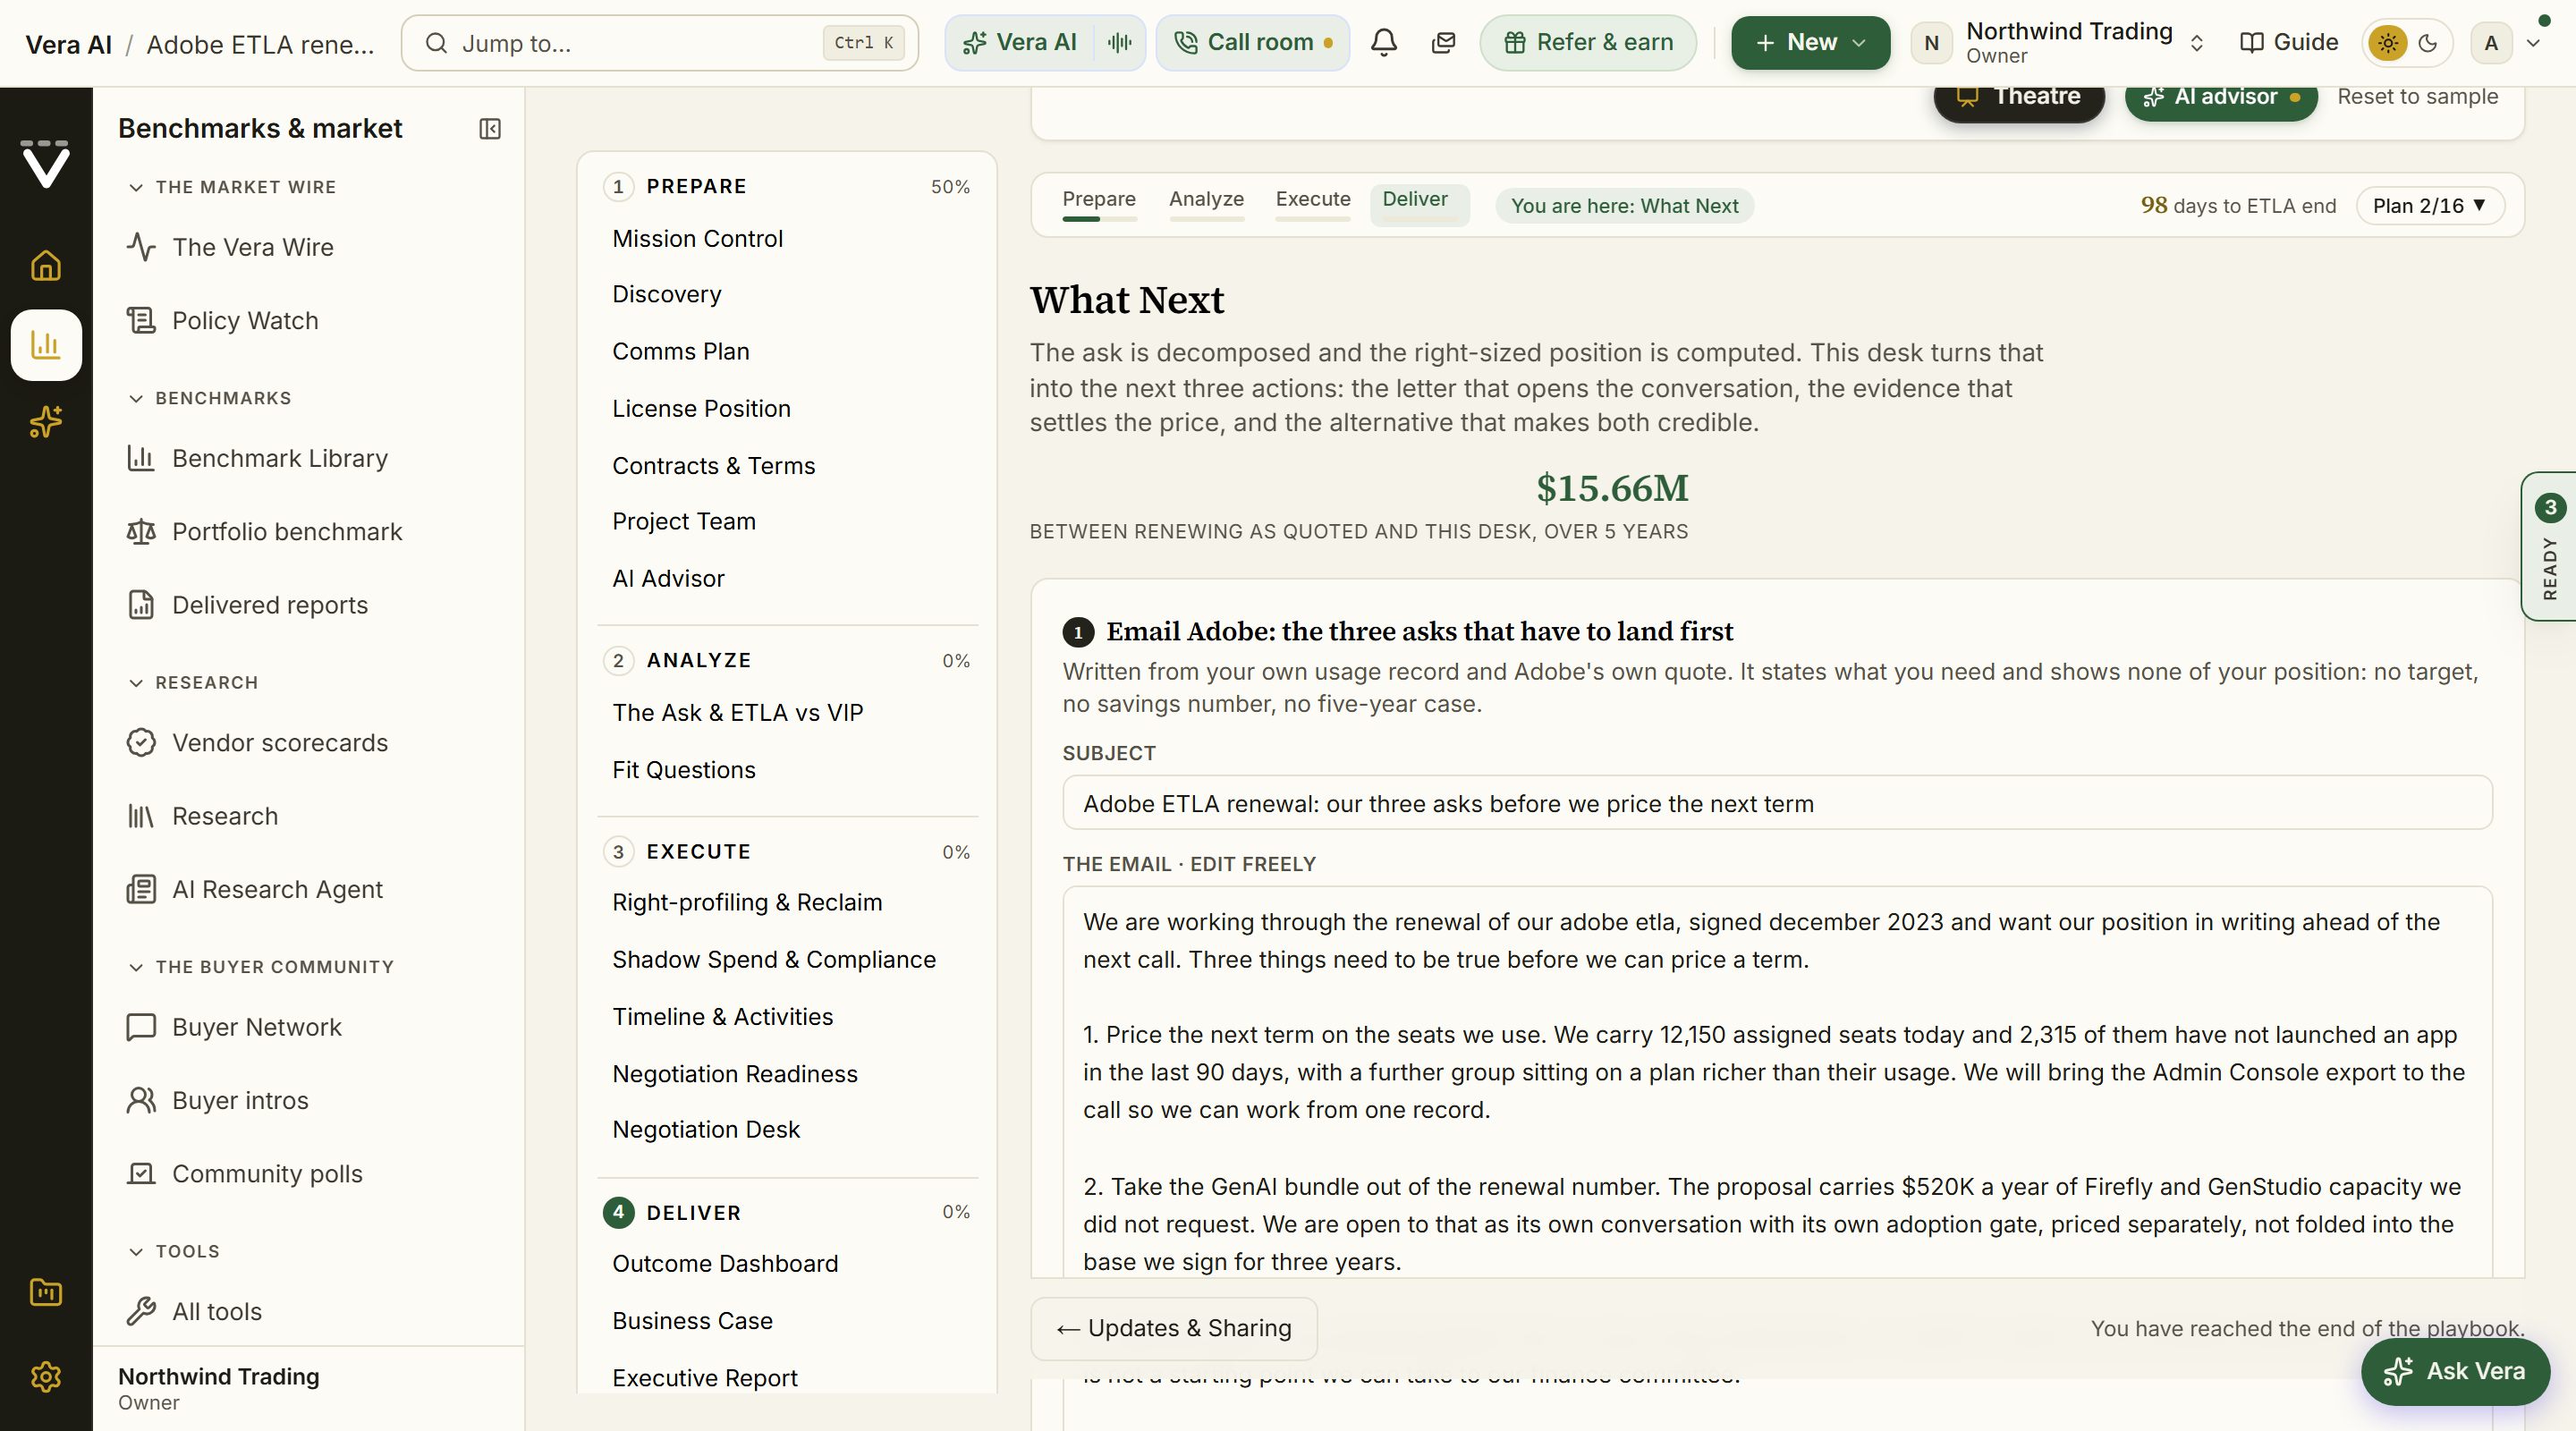
Task: Click the 'You are here: What Next' badge
Action: pos(1624,206)
